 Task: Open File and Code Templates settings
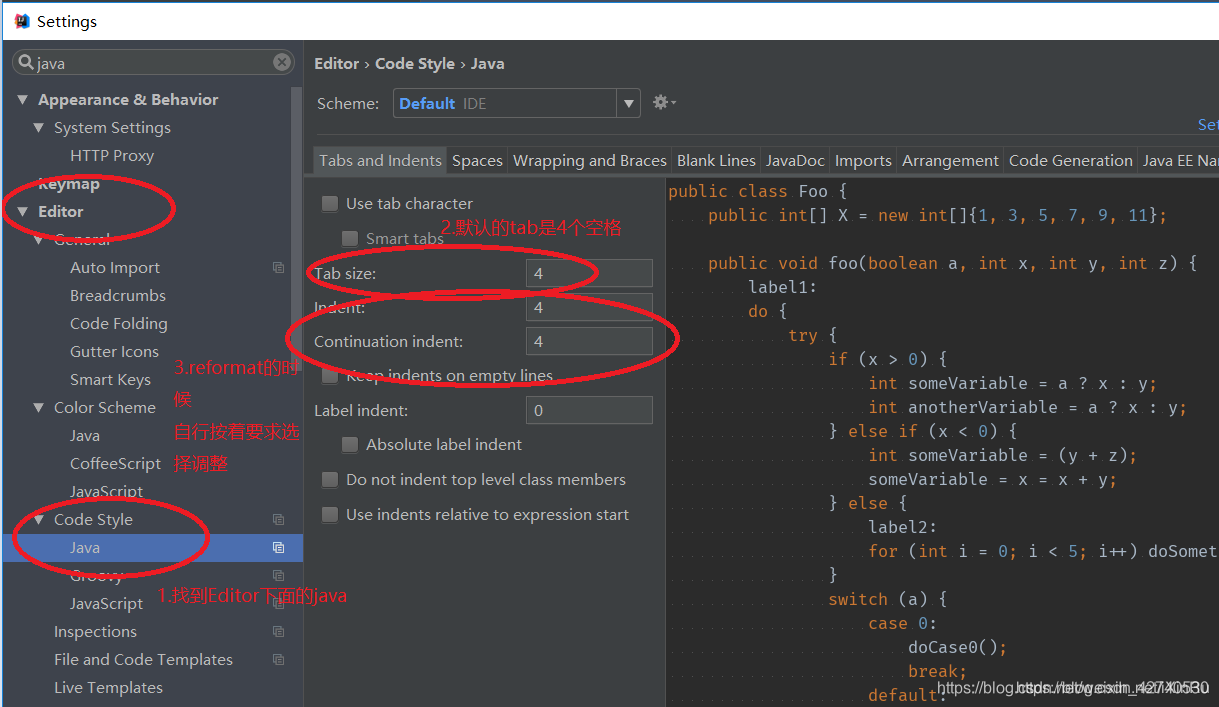pyautogui.click(x=143, y=660)
